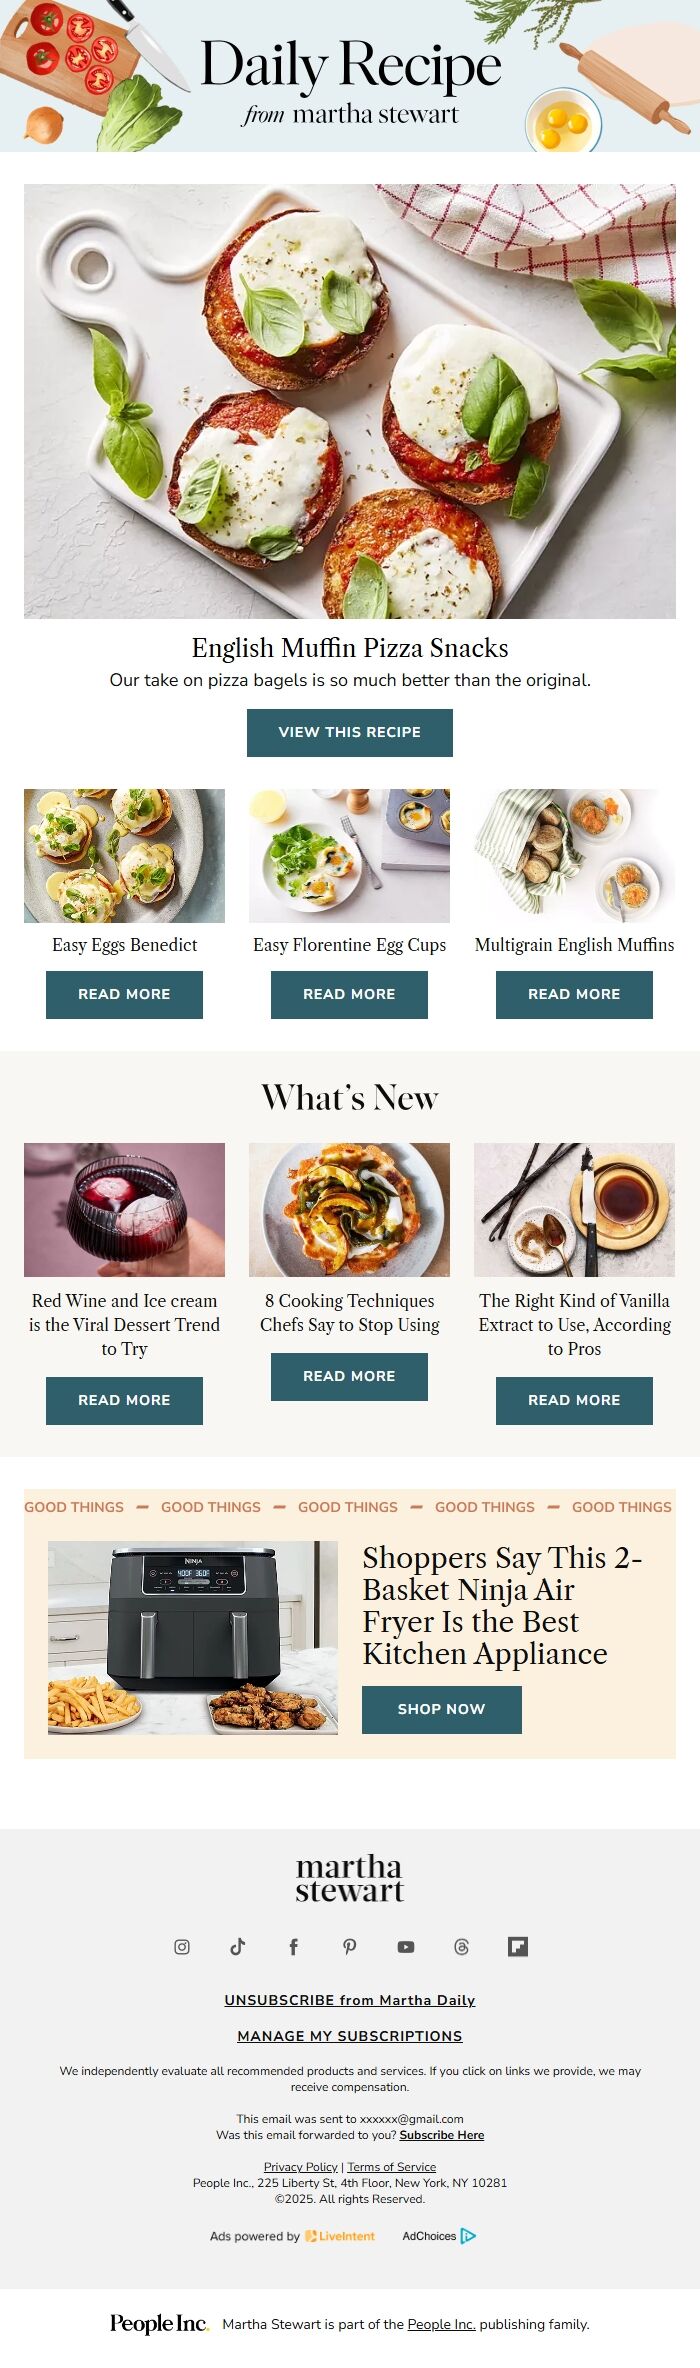This screenshot has width=700, height=2368.
Task: Open the Terms of Service link
Action: pos(391,2167)
